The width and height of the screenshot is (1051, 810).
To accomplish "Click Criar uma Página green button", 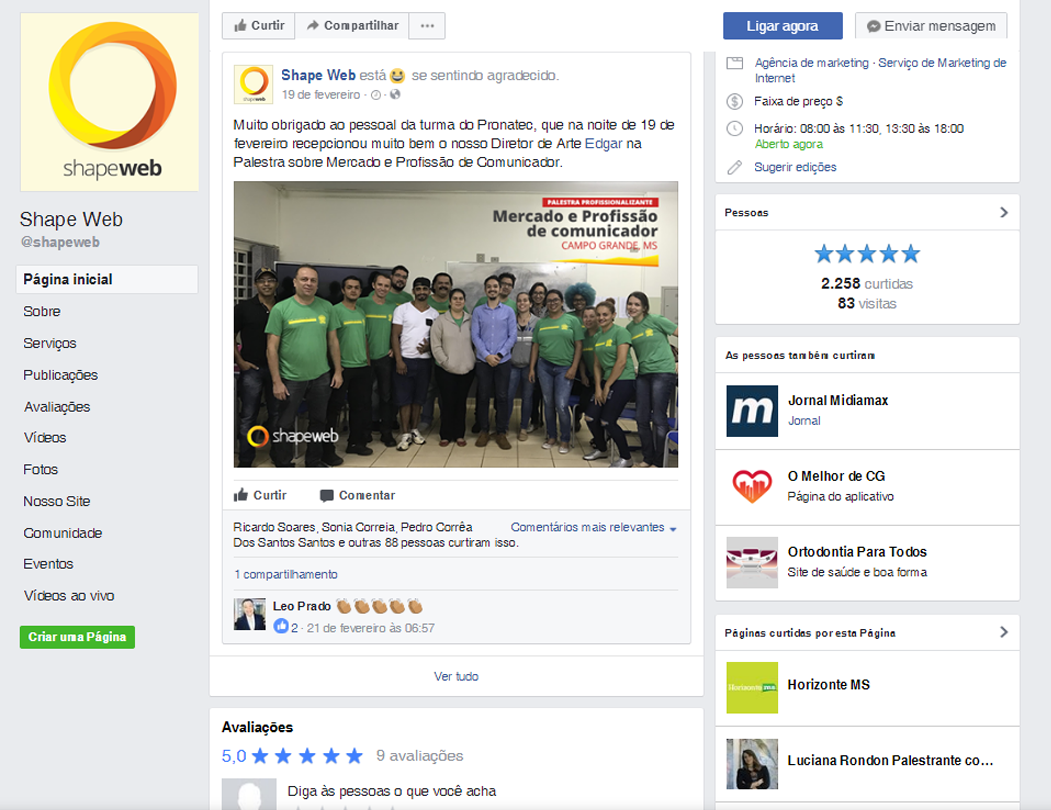I will coord(77,637).
